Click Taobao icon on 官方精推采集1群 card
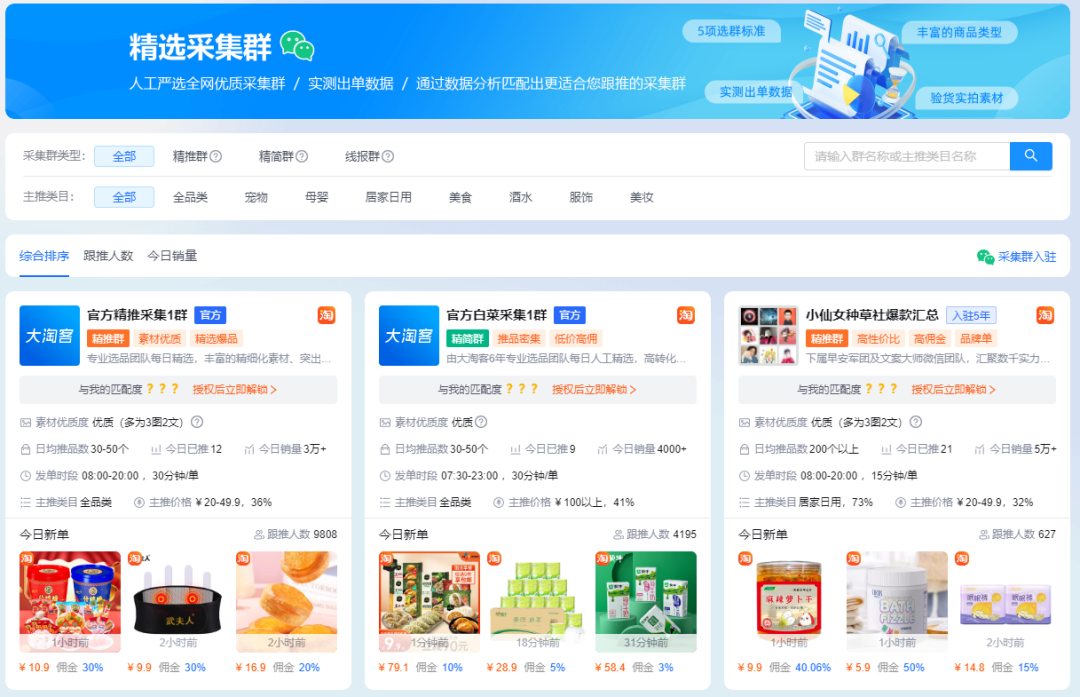This screenshot has width=1080, height=697. tap(326, 315)
